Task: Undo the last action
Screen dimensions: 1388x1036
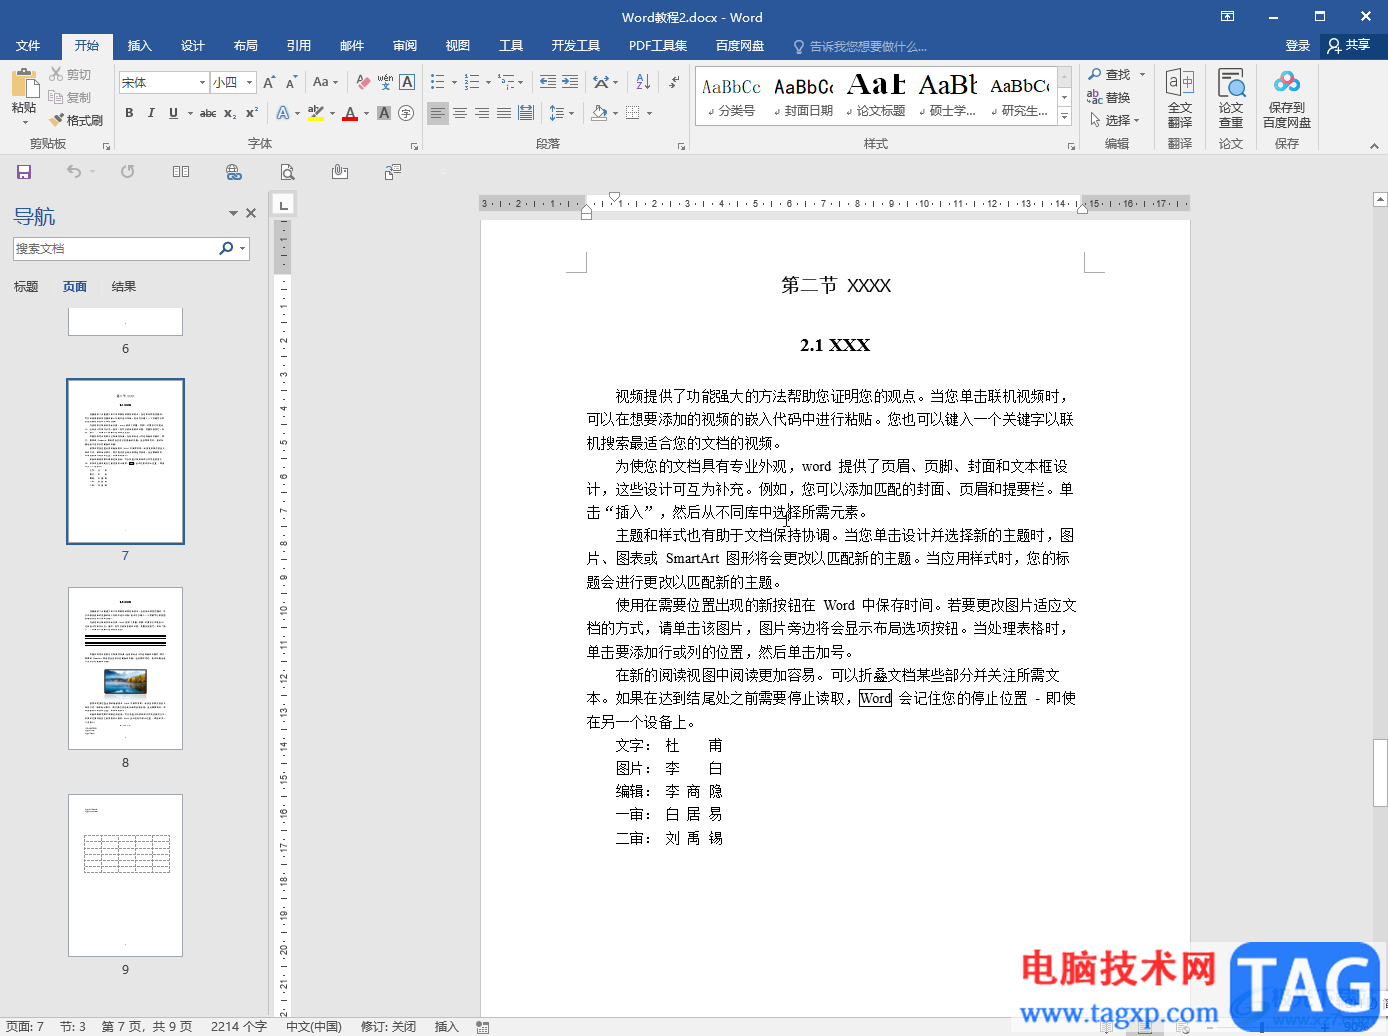Action: pos(73,172)
